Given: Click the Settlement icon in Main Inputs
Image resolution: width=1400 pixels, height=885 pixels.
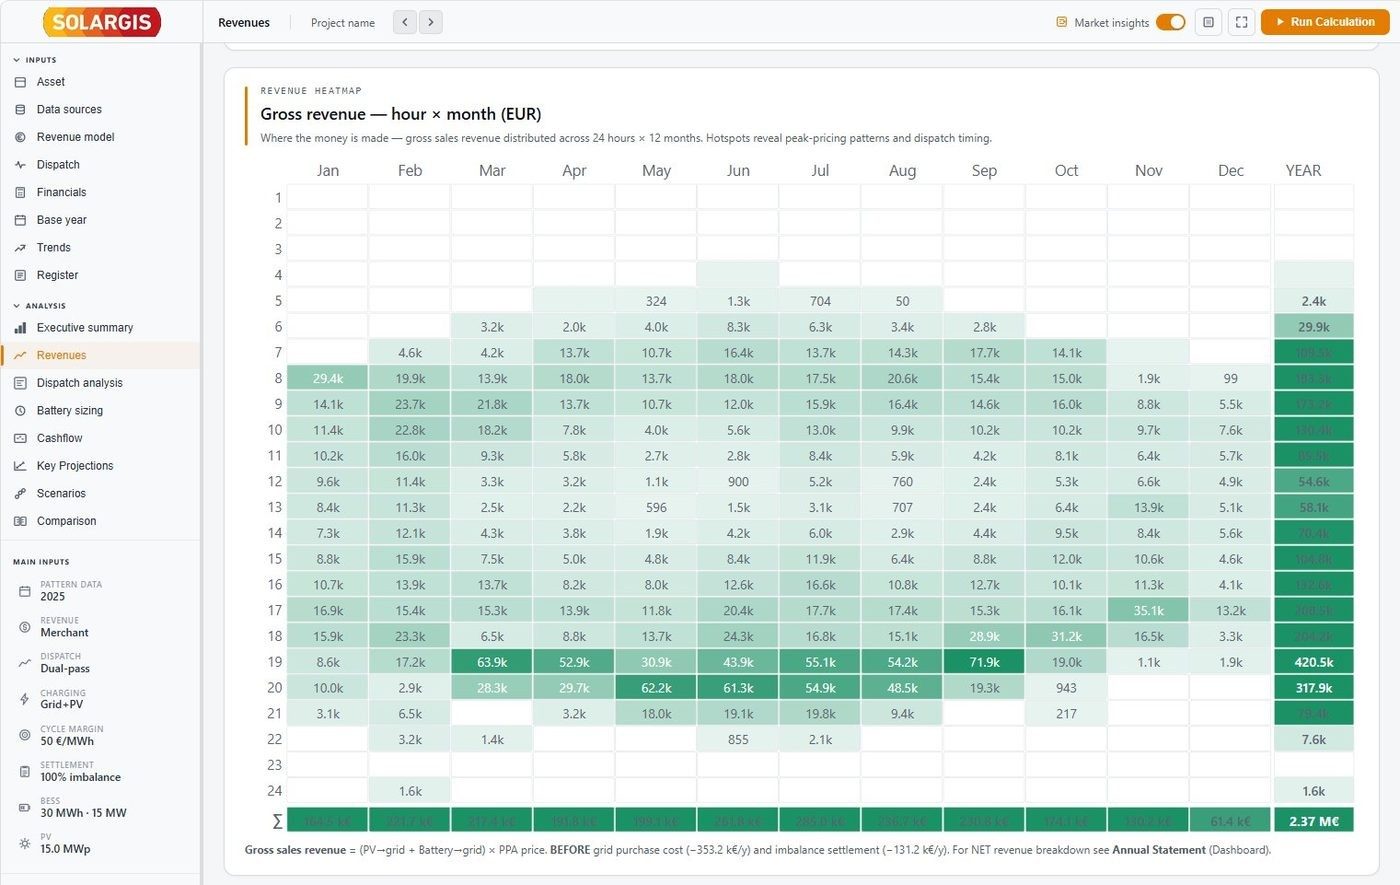Looking at the screenshot, I should (x=25, y=771).
